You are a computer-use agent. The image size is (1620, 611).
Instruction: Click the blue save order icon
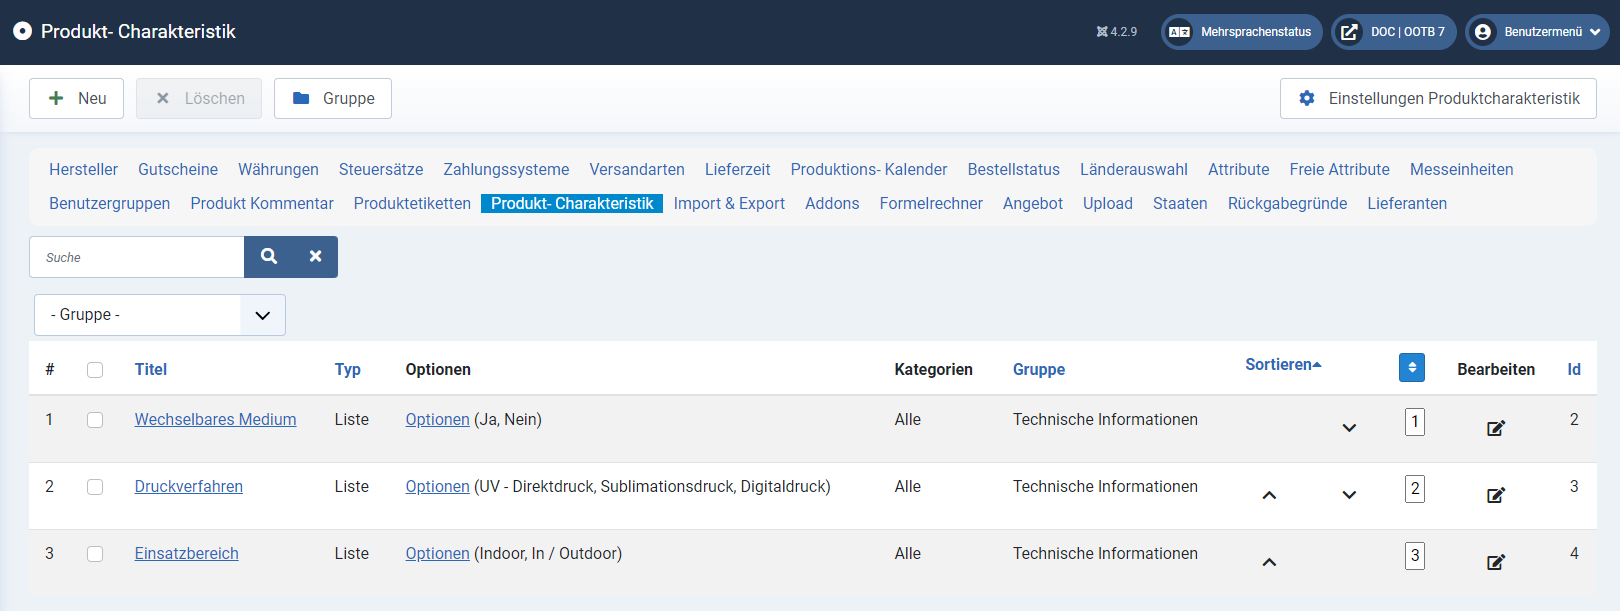tap(1412, 367)
